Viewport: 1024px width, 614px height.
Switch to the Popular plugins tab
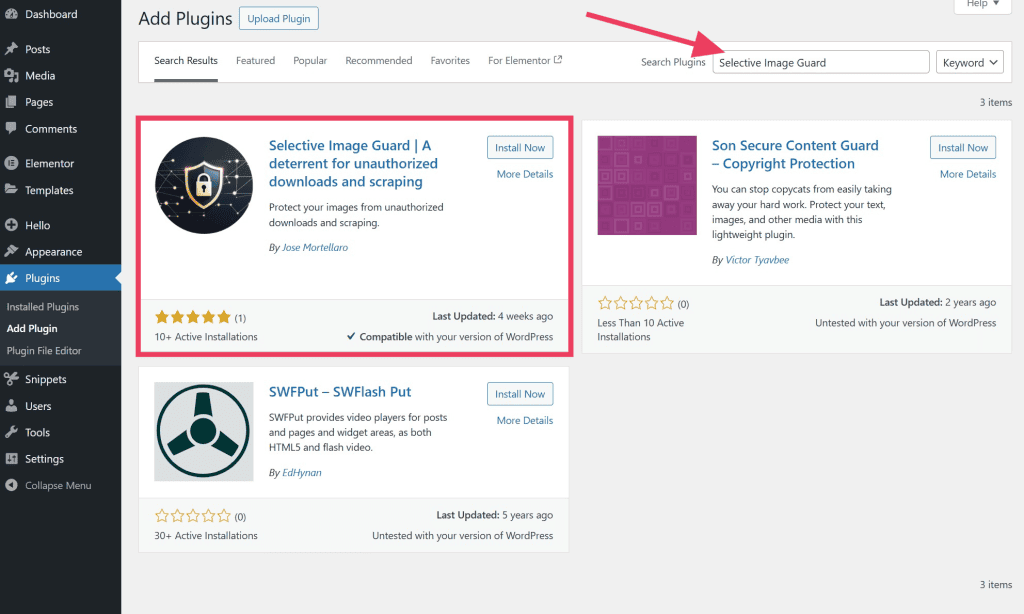click(310, 61)
